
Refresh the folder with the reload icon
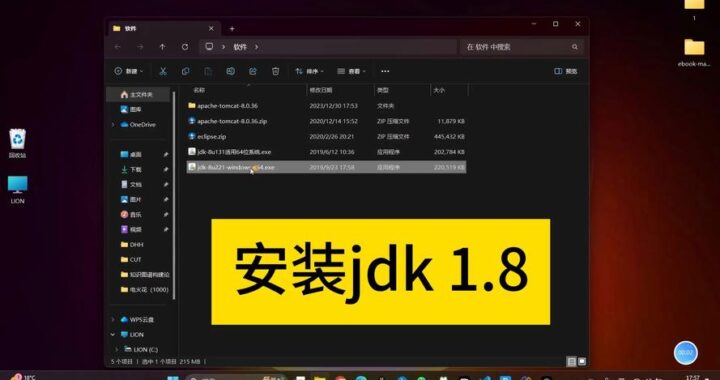coord(185,47)
